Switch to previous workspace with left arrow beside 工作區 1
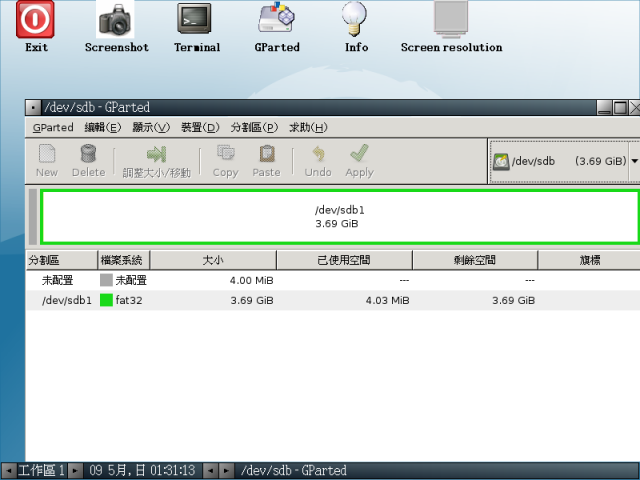This screenshot has width=640, height=480. point(9,471)
